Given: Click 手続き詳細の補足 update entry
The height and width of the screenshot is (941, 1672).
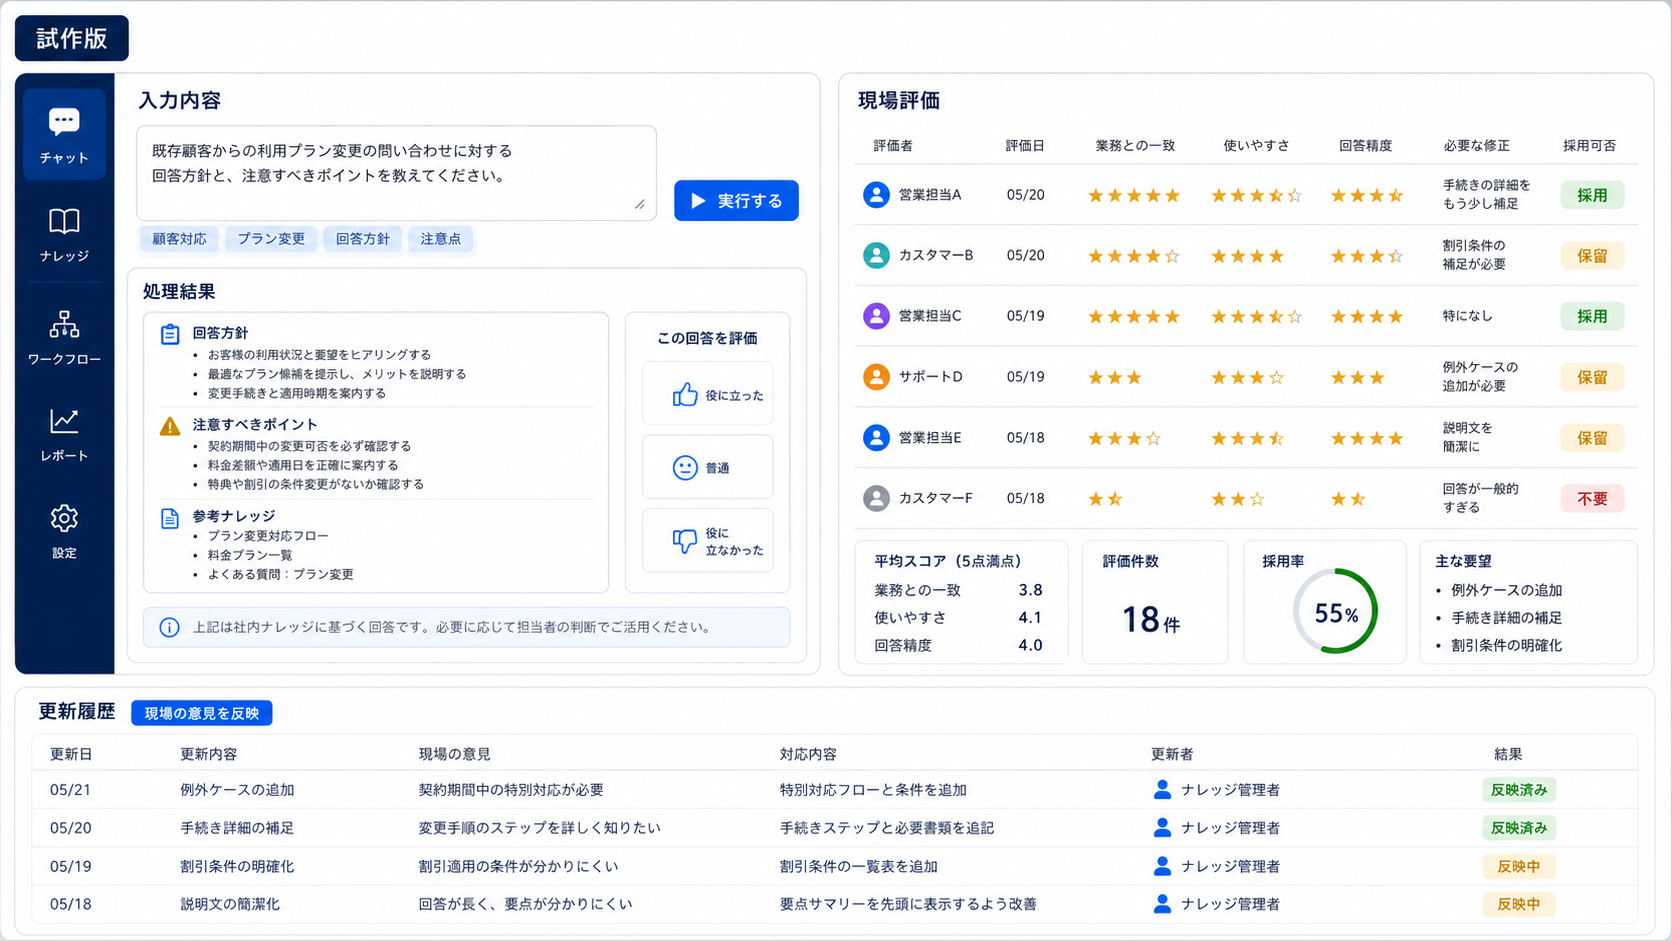Looking at the screenshot, I should coord(237,828).
